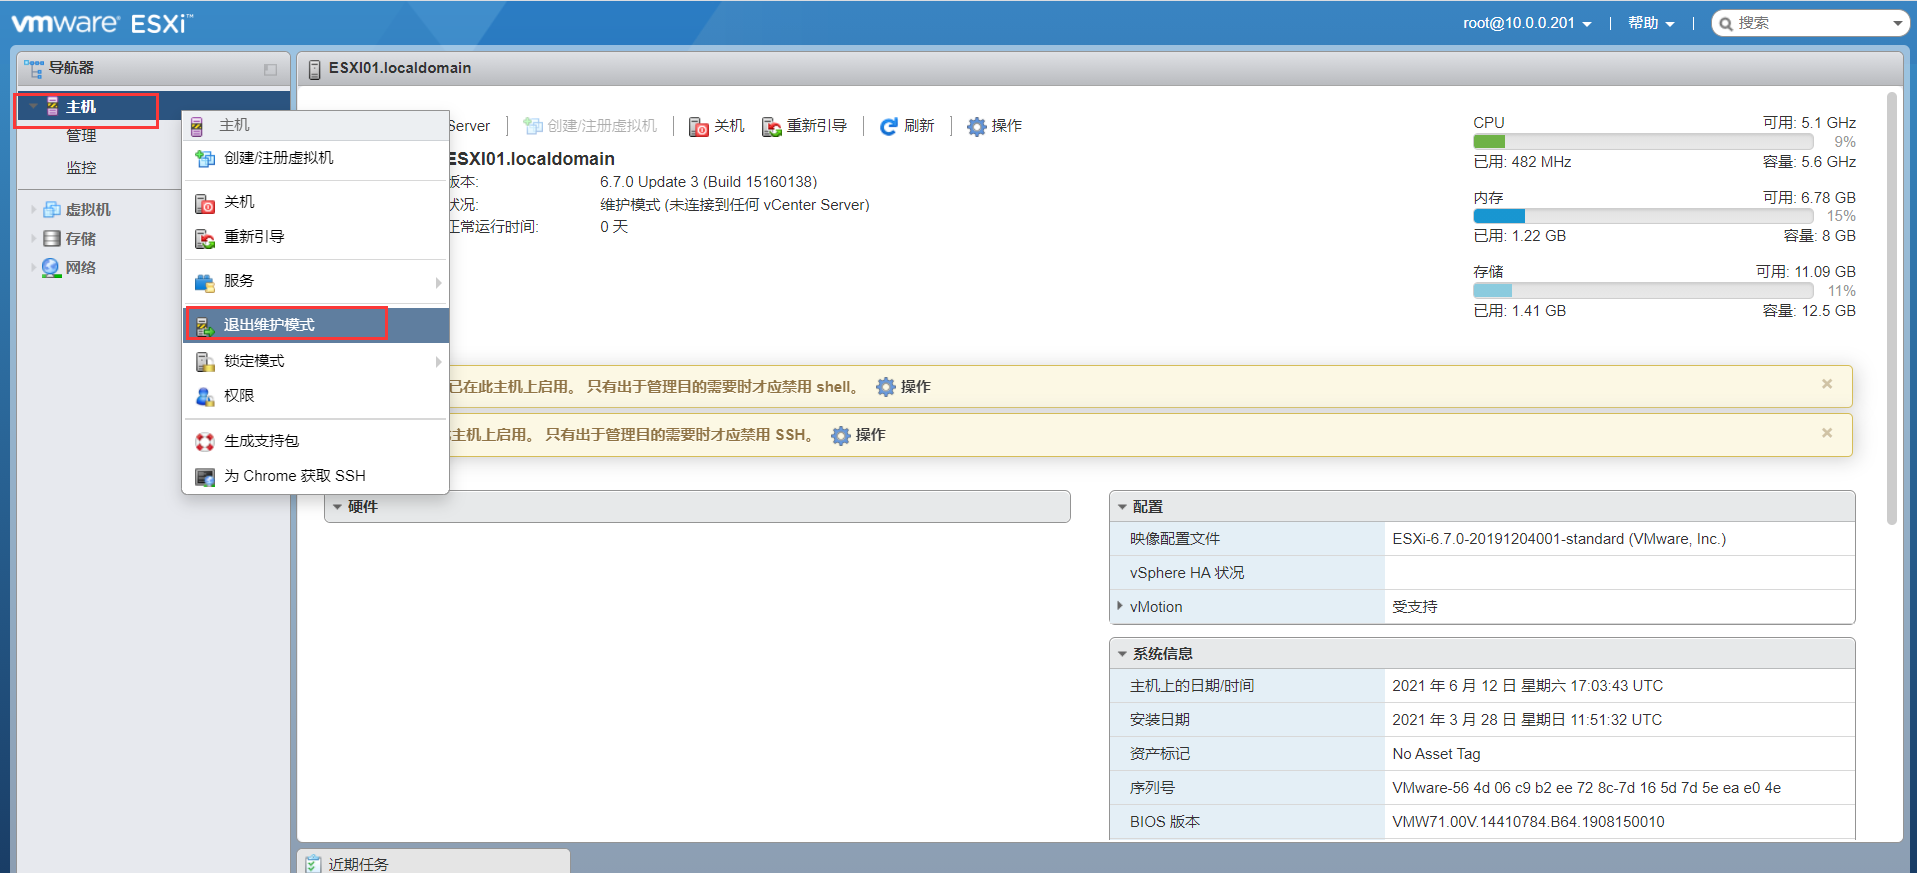Click the Refresh (刷新) toolbar icon
The width and height of the screenshot is (1917, 873).
pyautogui.click(x=889, y=126)
